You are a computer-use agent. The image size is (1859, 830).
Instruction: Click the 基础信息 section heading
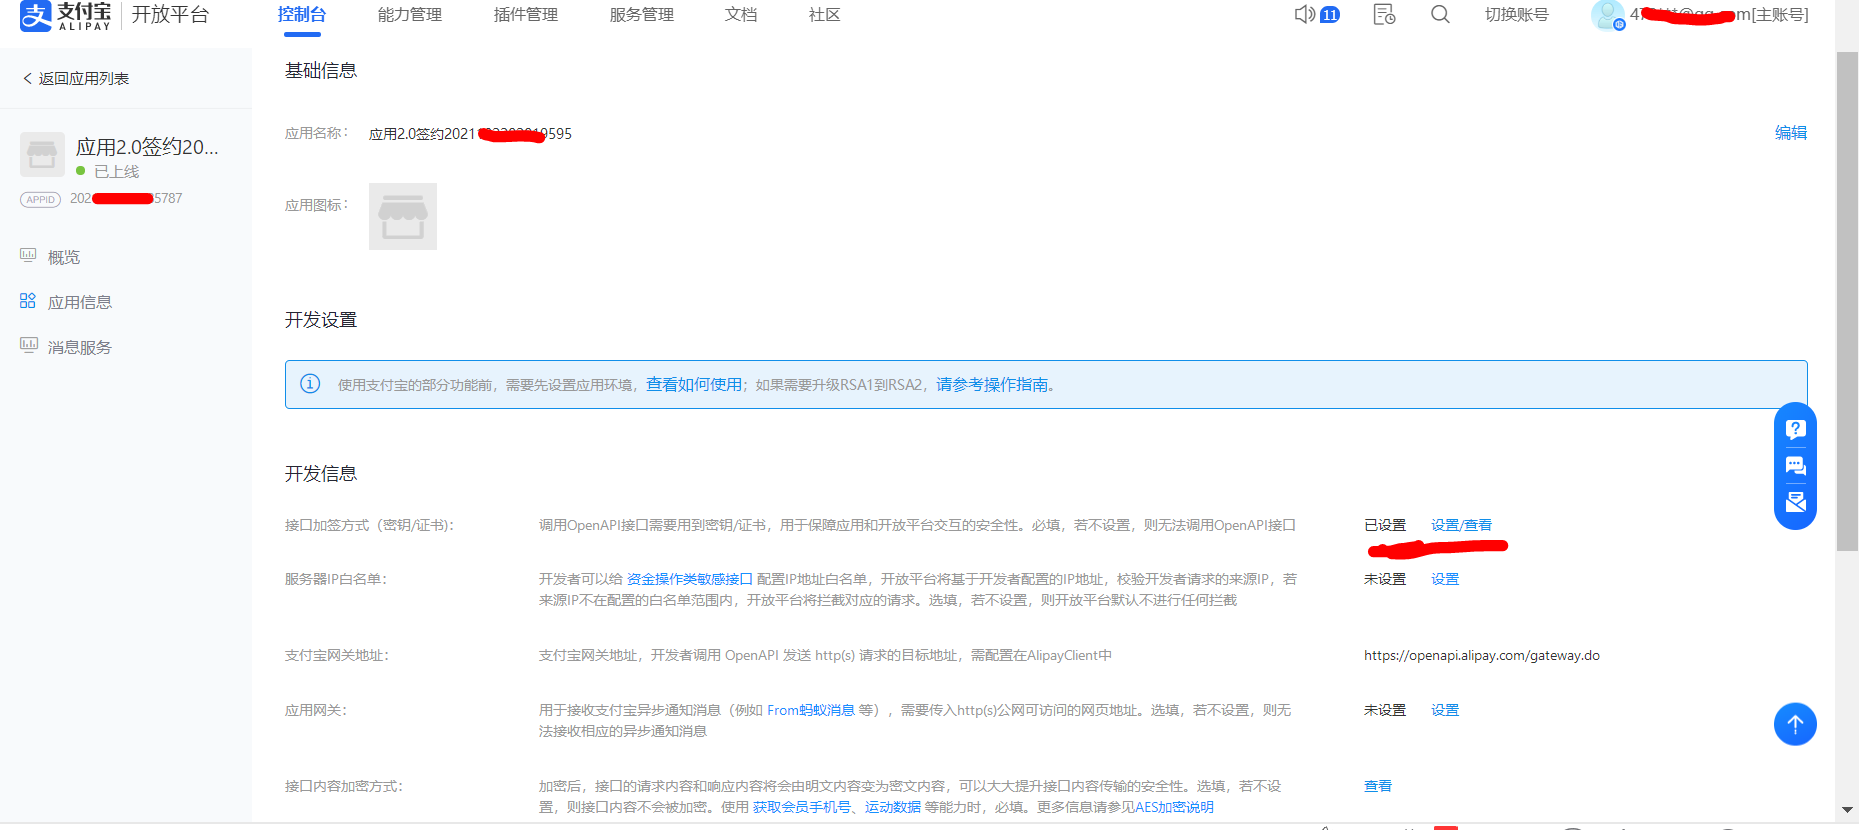coord(321,71)
